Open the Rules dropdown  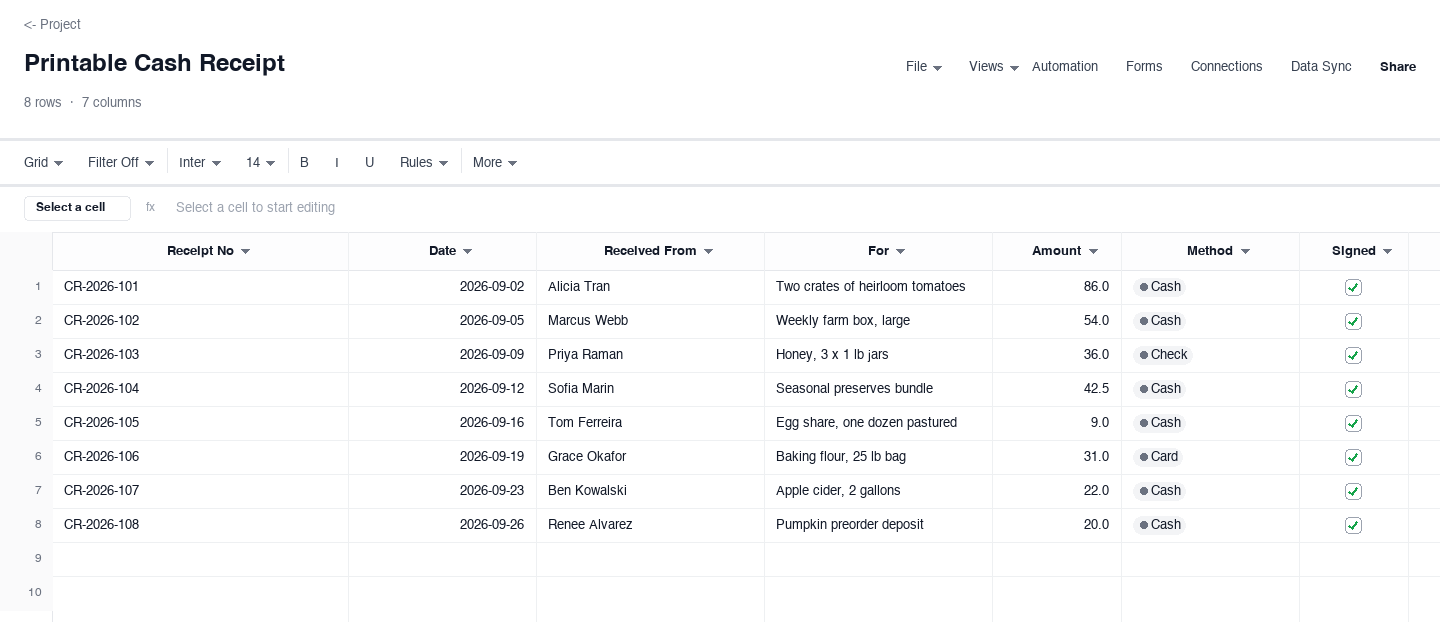[424, 162]
